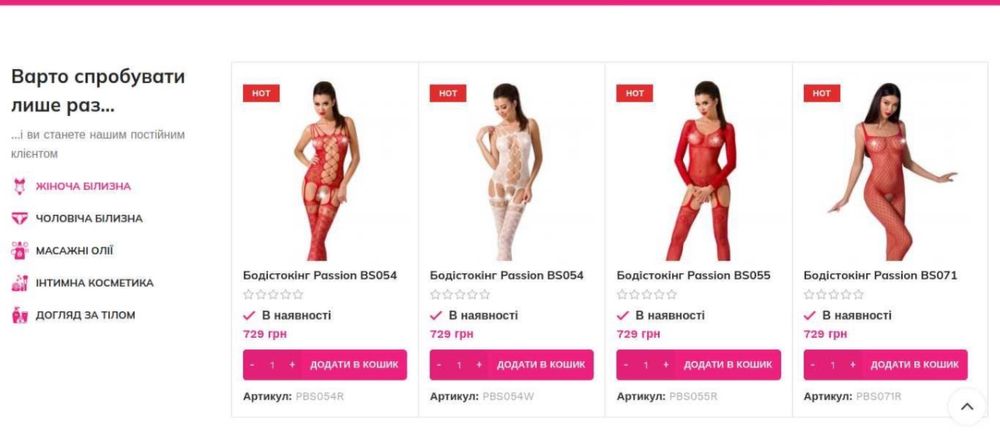The height and width of the screenshot is (433, 1000).
Task: Click the cosmetics icon beside Інтимна косметика
Action: [x=20, y=283]
